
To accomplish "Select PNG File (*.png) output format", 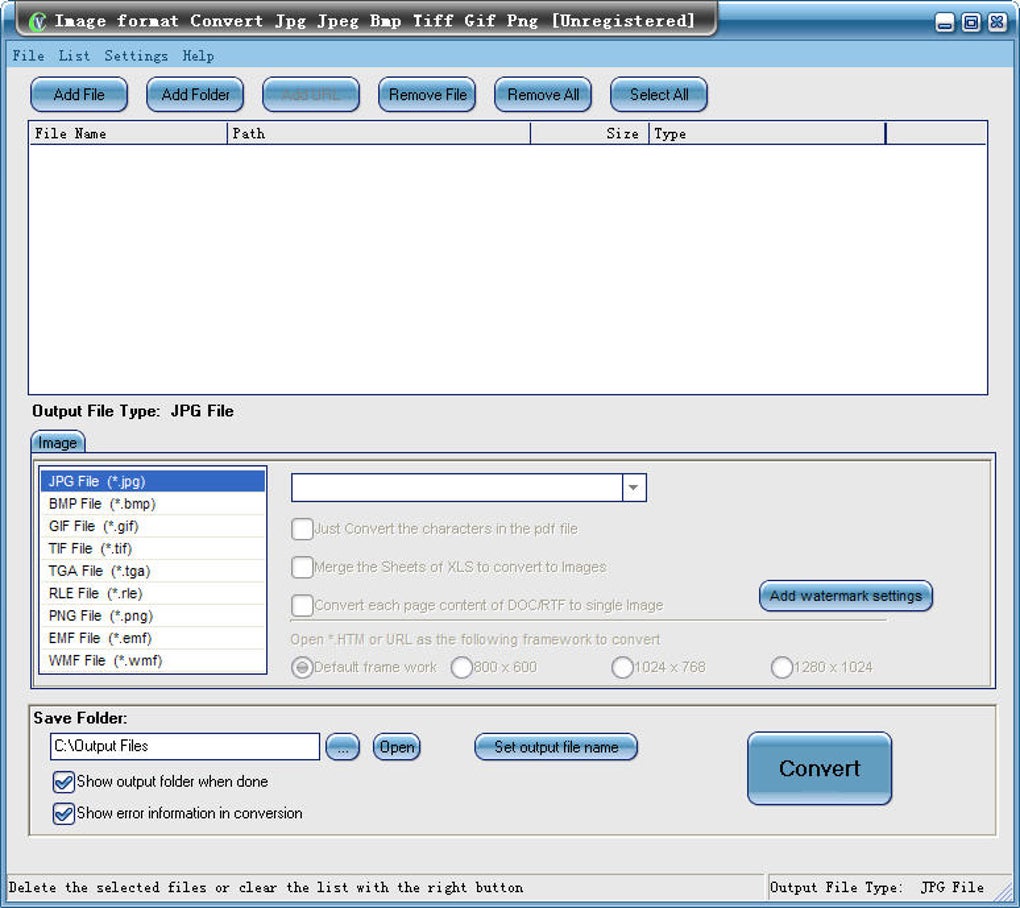I will pyautogui.click(x=101, y=616).
